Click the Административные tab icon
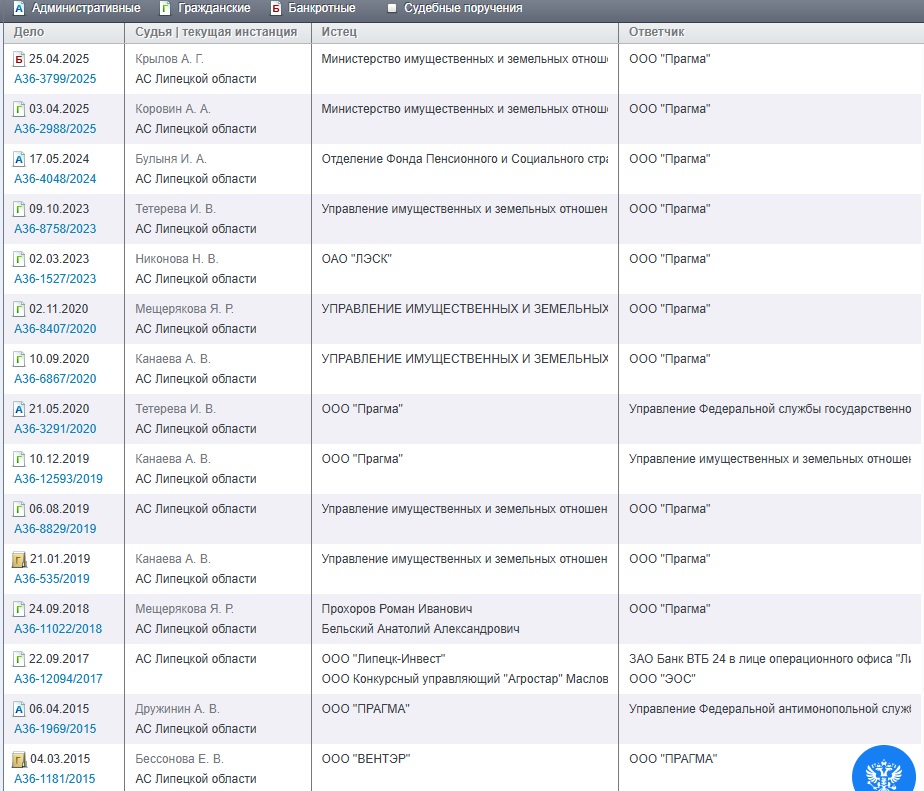 point(19,8)
